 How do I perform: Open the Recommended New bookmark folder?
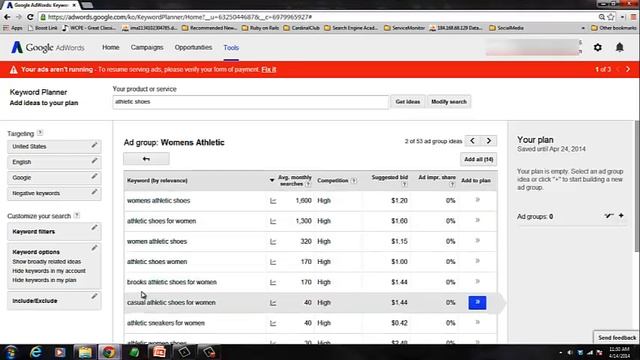(x=209, y=28)
